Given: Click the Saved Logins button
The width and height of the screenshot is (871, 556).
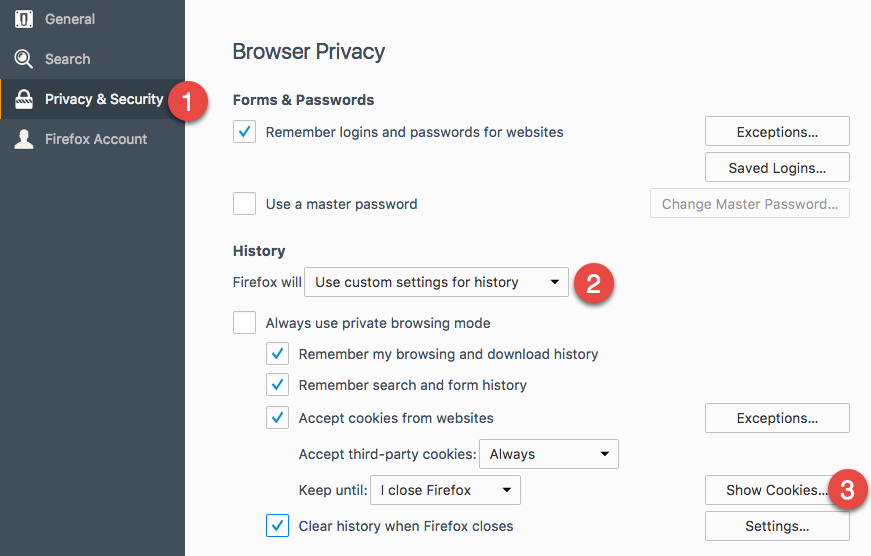Looking at the screenshot, I should tap(777, 168).
